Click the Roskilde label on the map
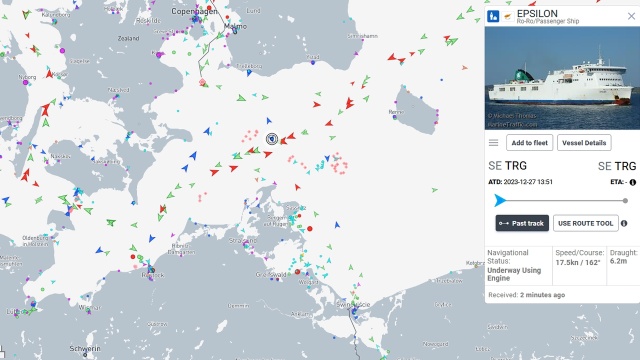 click(x=148, y=20)
